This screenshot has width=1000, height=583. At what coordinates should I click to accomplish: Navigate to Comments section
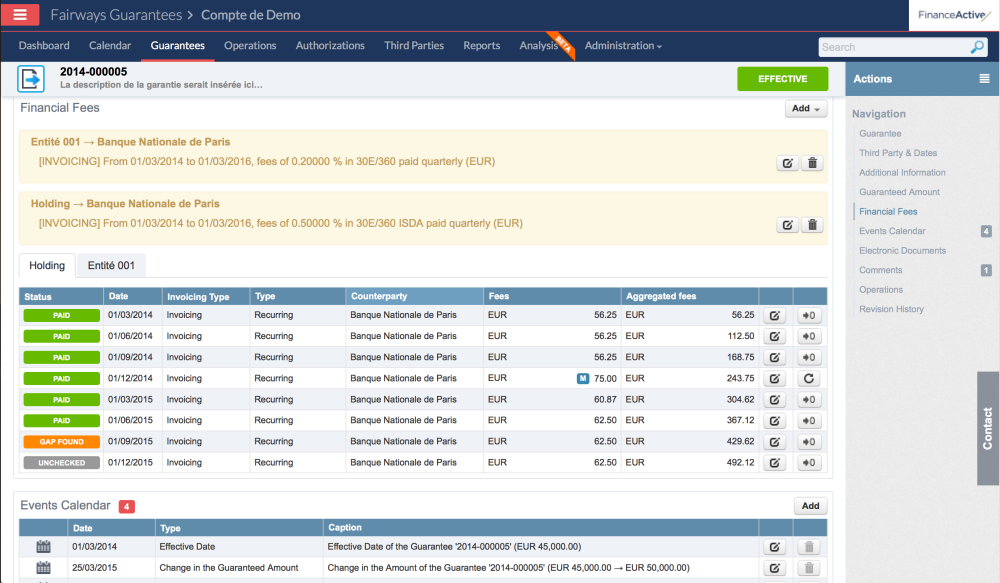point(881,270)
